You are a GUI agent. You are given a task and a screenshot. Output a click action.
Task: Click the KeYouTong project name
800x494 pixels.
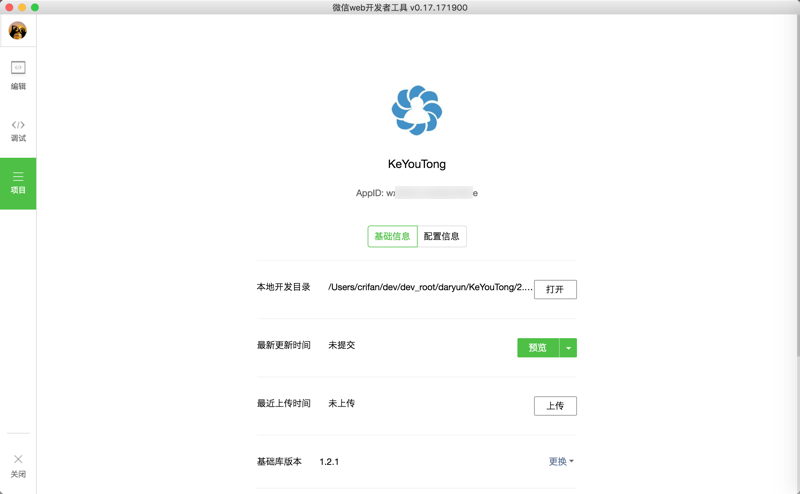pyautogui.click(x=417, y=164)
